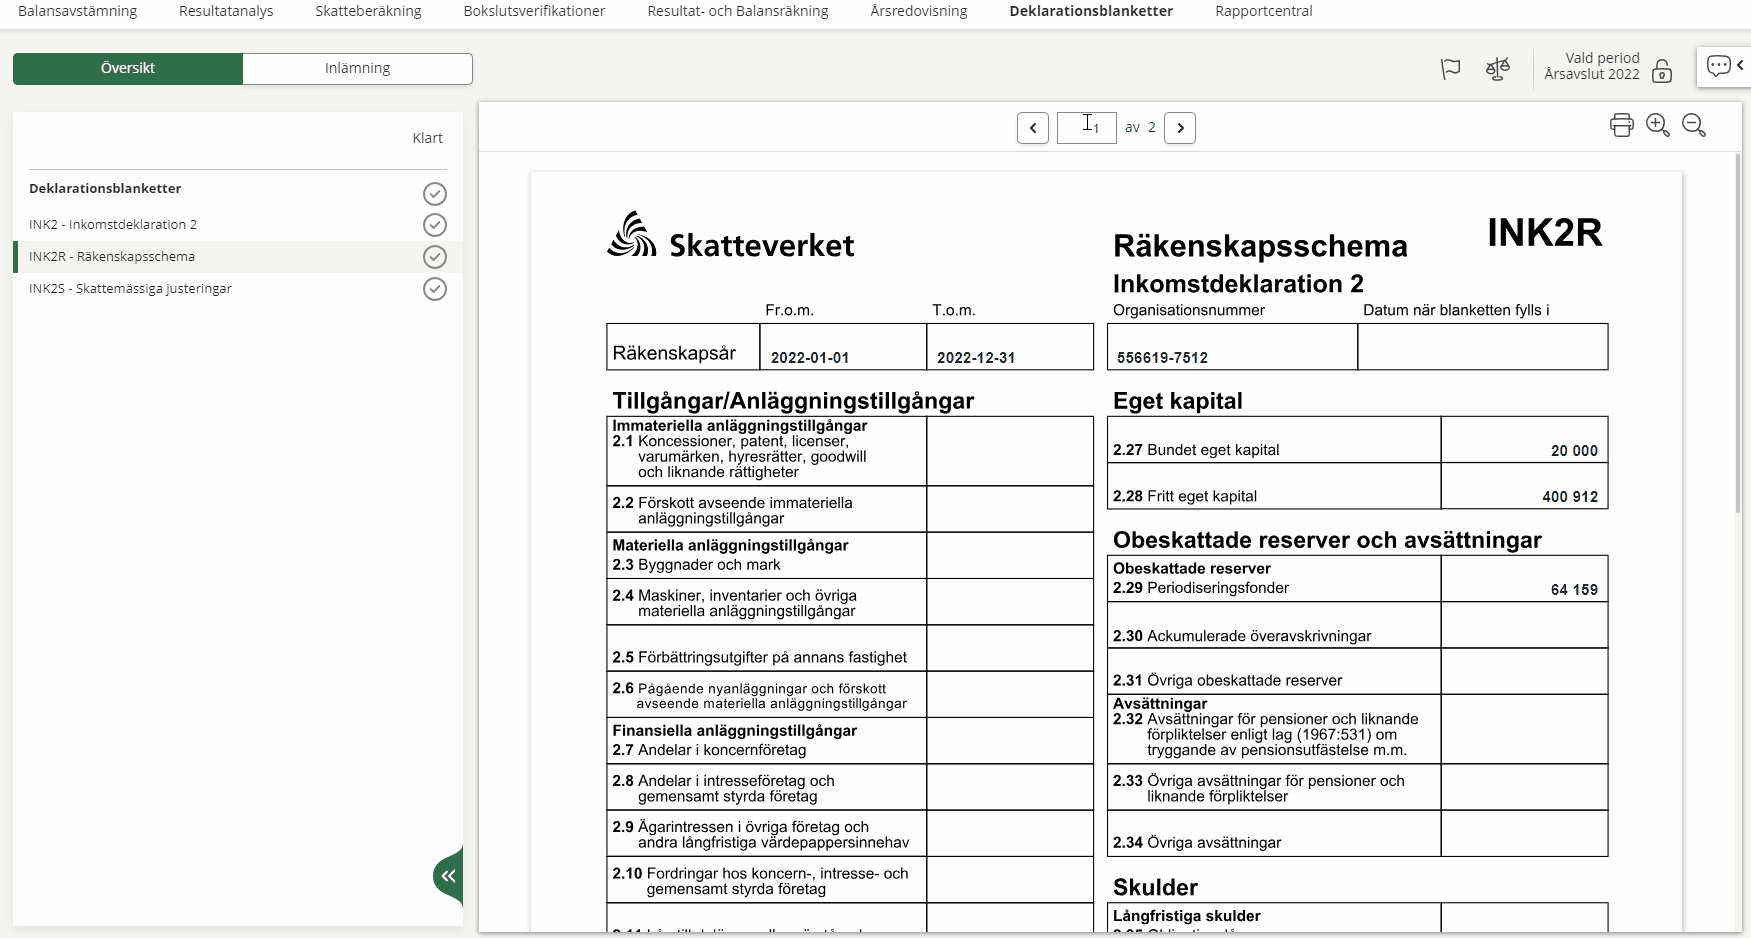Click the period lock icon

(x=1662, y=71)
